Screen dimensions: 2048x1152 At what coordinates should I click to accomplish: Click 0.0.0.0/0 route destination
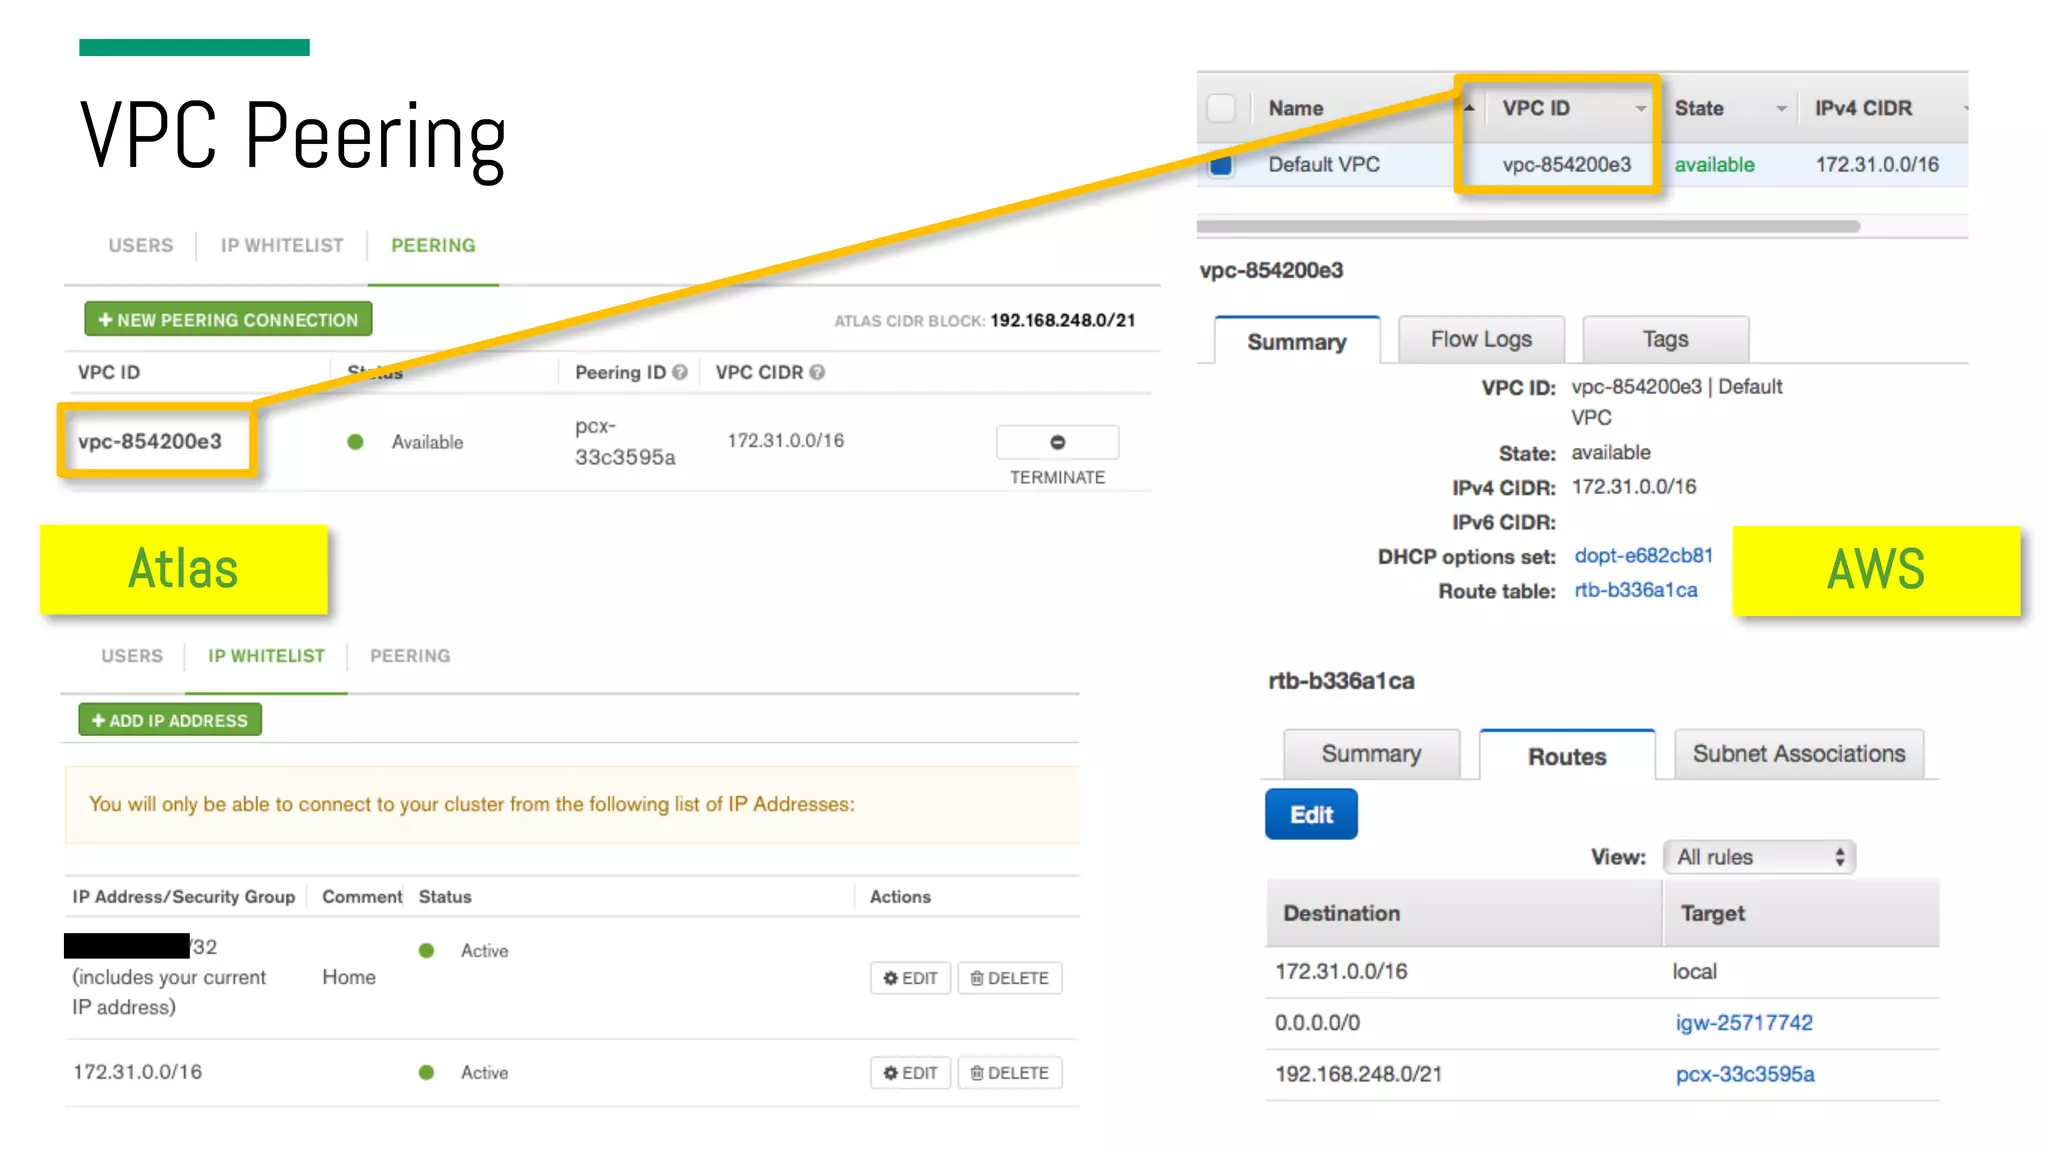pyautogui.click(x=1317, y=1023)
